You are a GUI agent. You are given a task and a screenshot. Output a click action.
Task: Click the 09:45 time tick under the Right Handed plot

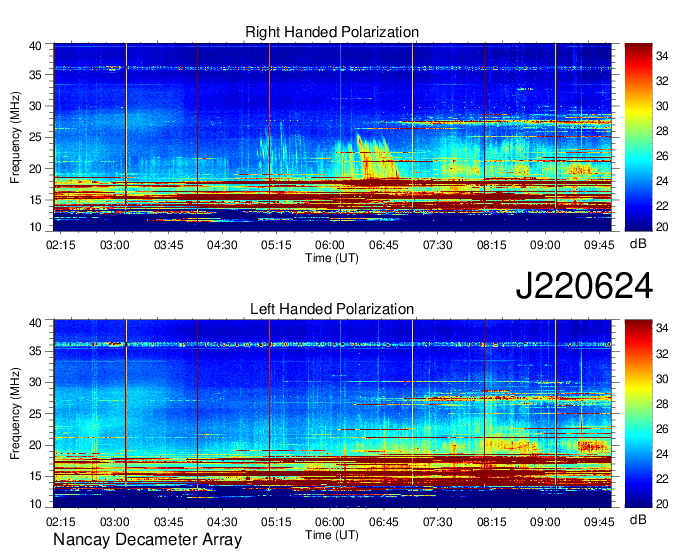tap(599, 245)
